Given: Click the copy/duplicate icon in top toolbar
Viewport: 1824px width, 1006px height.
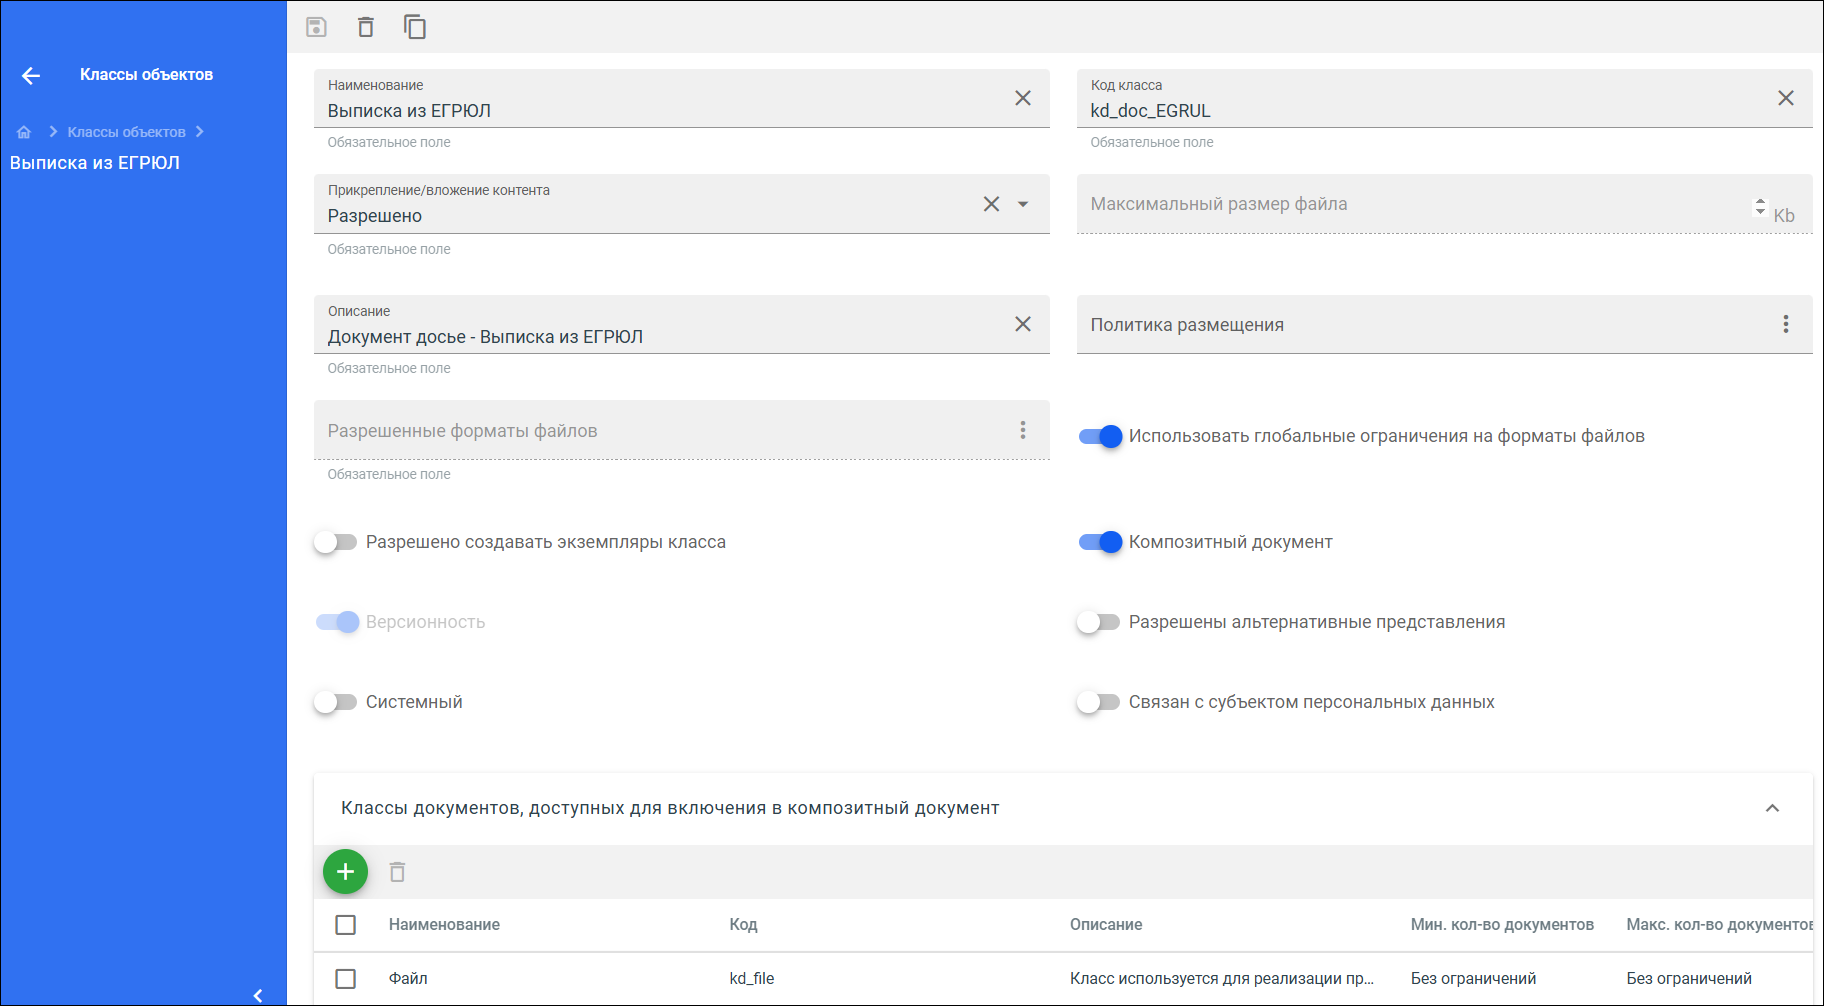Looking at the screenshot, I should click(415, 27).
